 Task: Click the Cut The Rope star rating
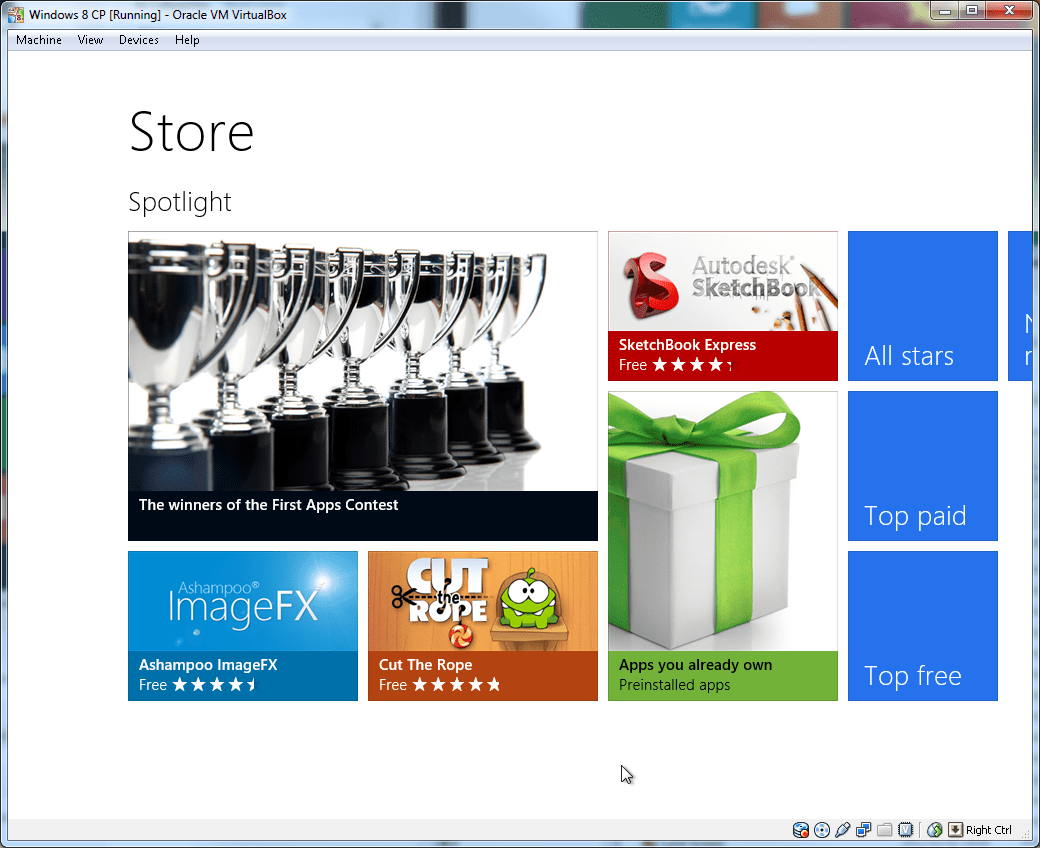pos(457,684)
